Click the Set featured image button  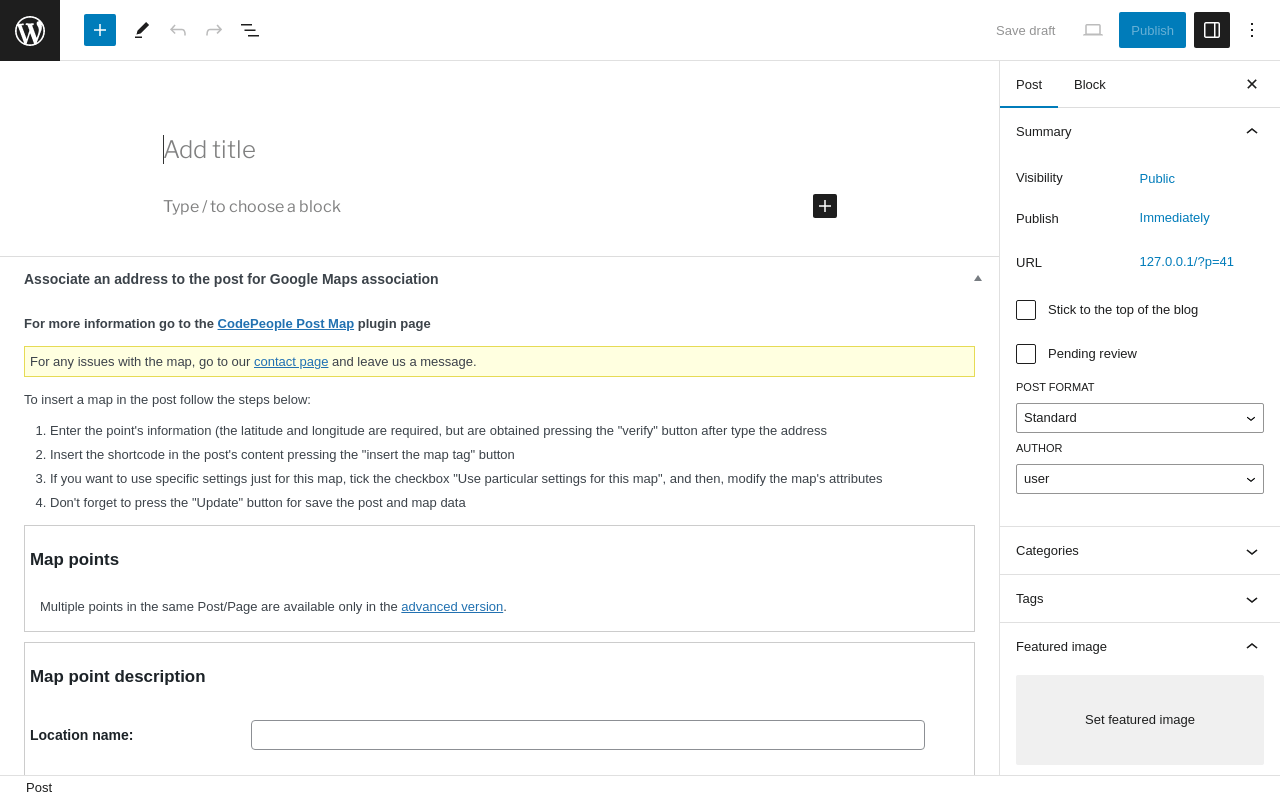[1140, 720]
